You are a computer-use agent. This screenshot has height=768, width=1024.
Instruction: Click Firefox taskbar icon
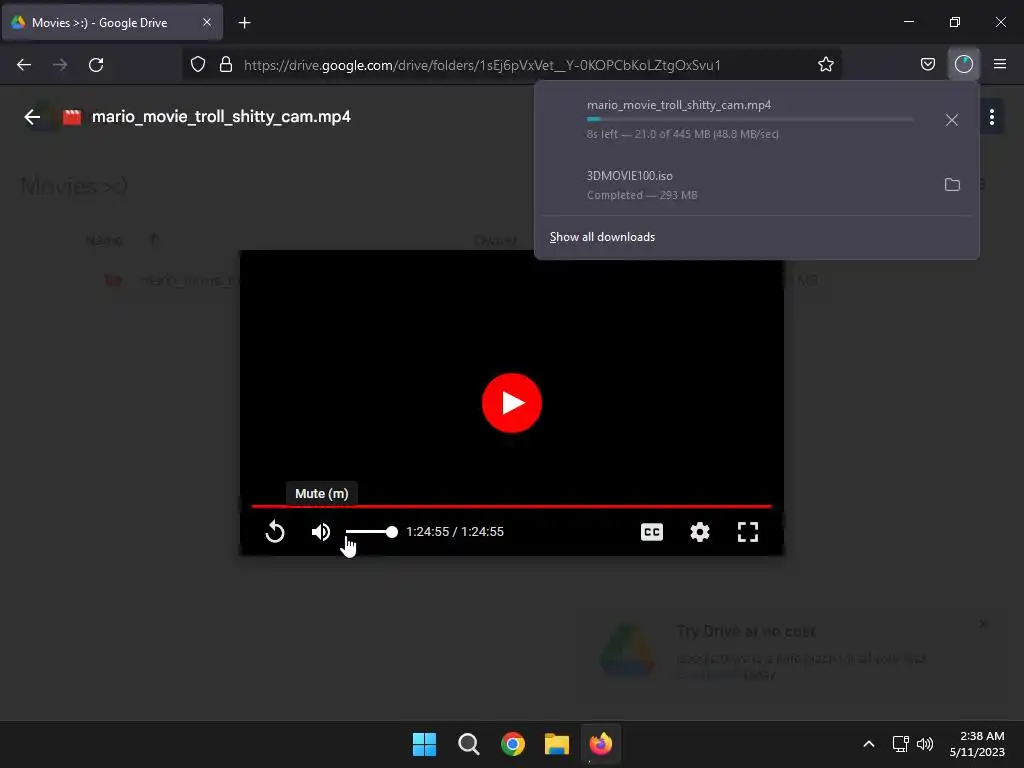[601, 744]
